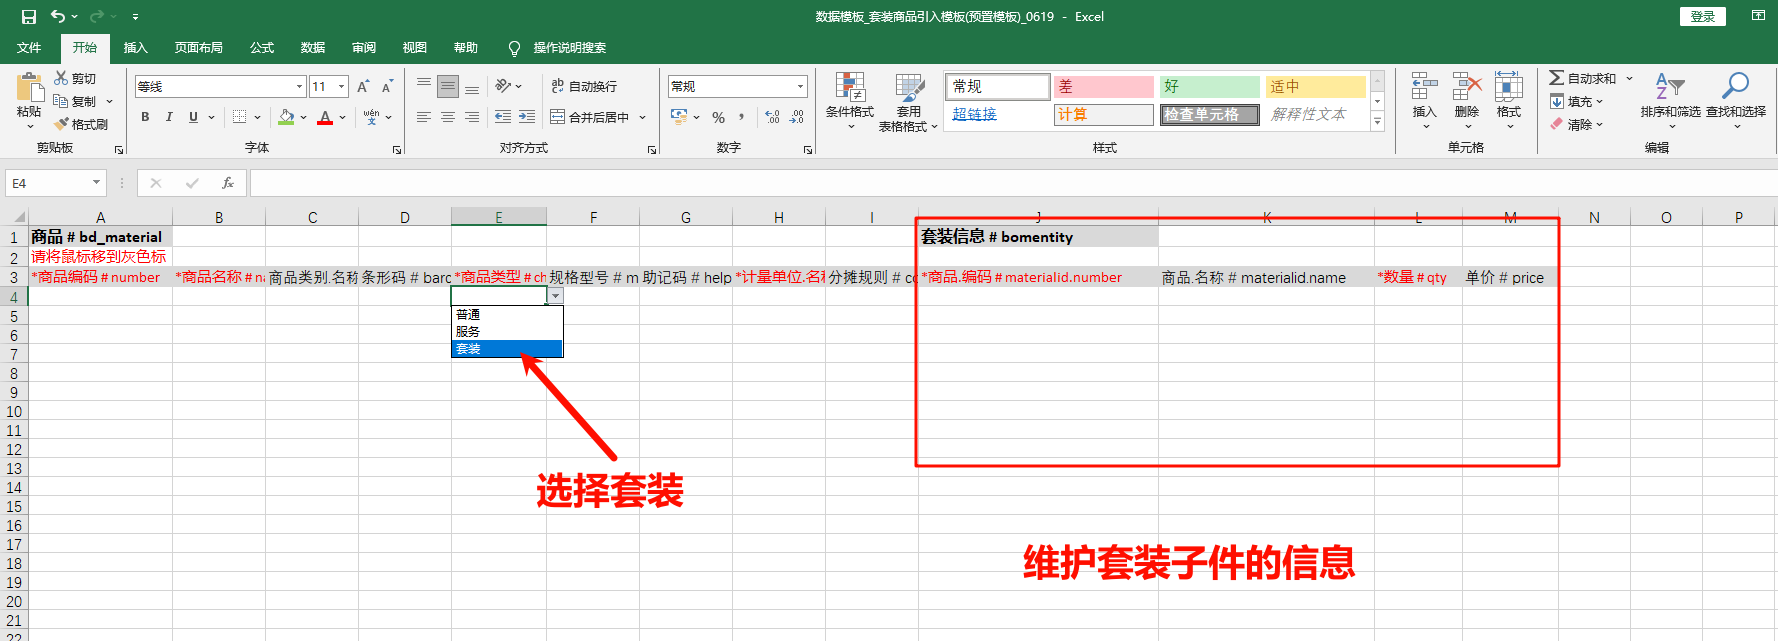1778x641 pixels.
Task: Select the Format Painter brush
Action: 61,124
